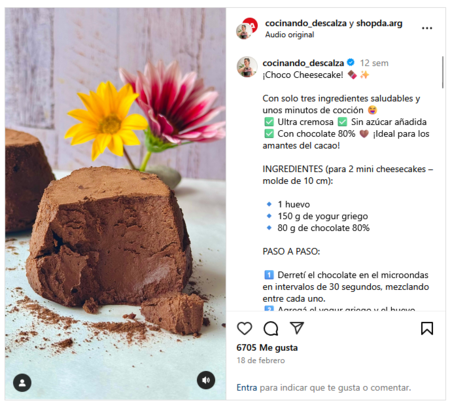The image size is (450, 405).
Task: Click the verified badge next to cocinando_descalza
Action: [350, 62]
